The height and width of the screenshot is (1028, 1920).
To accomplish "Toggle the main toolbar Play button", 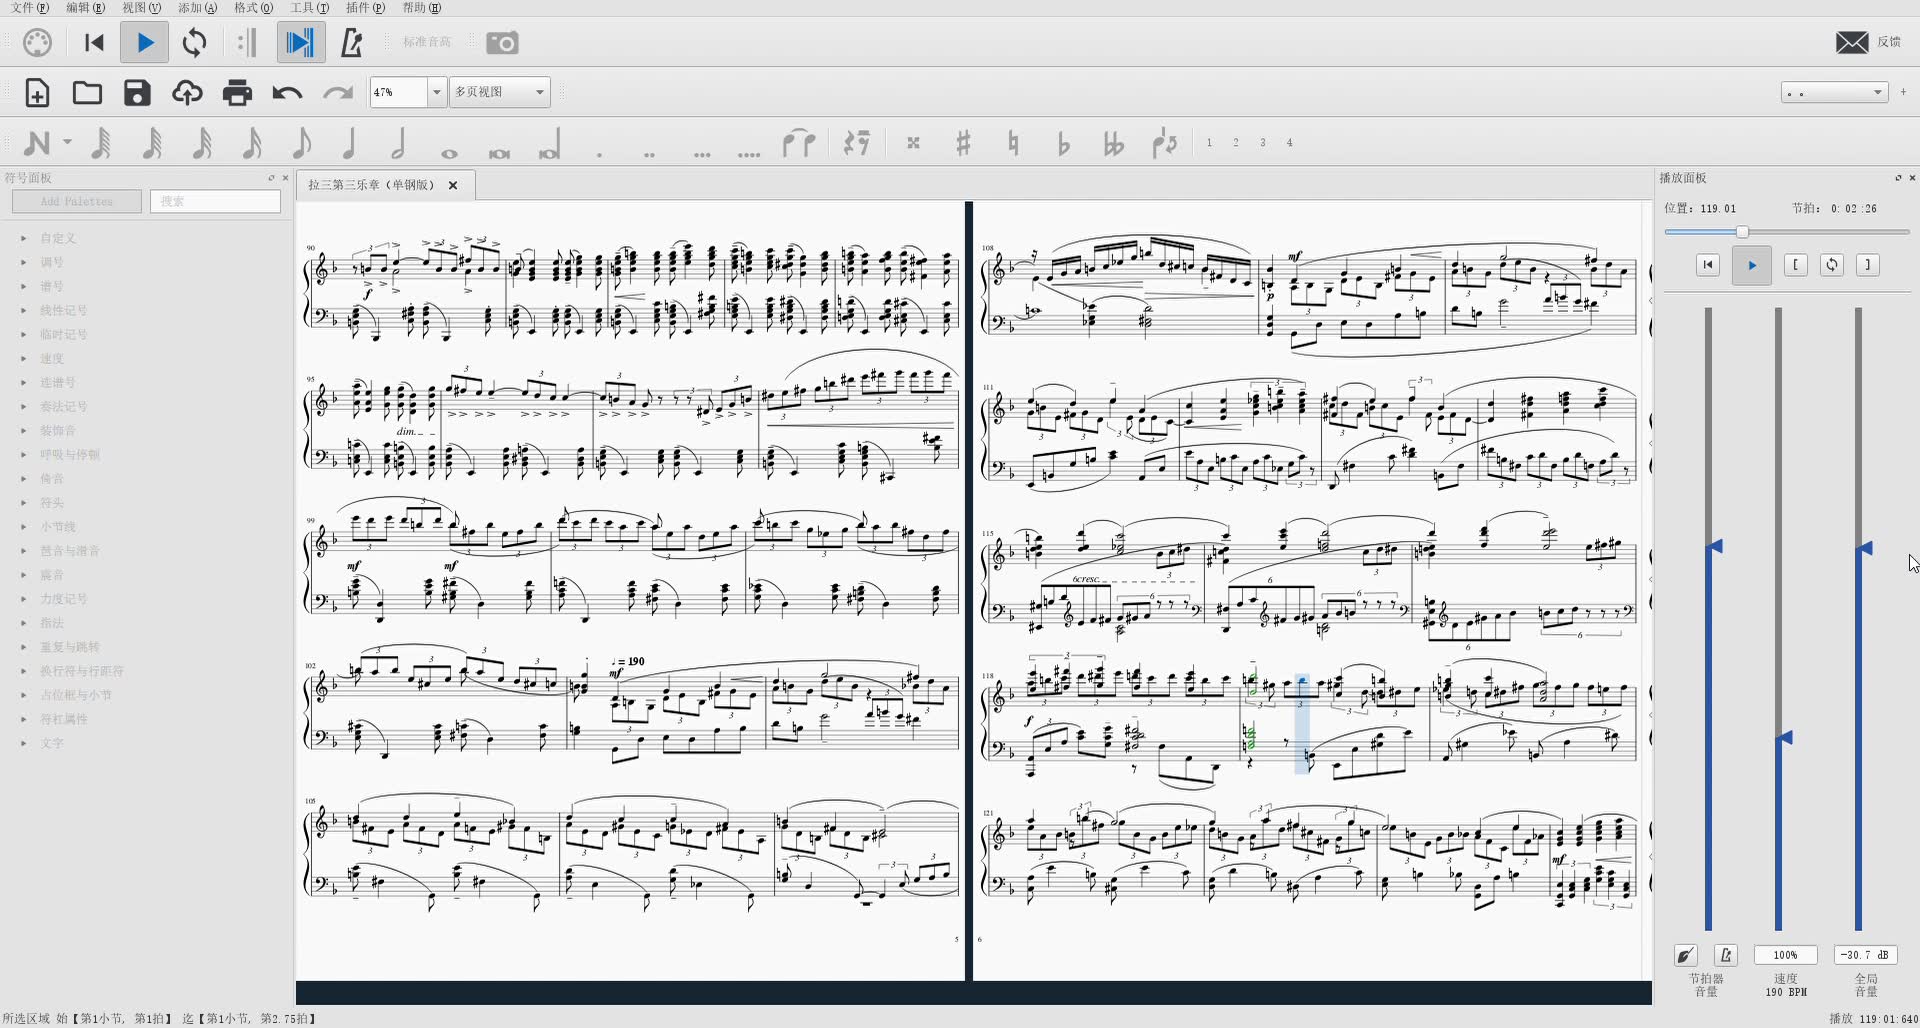I will tap(145, 43).
